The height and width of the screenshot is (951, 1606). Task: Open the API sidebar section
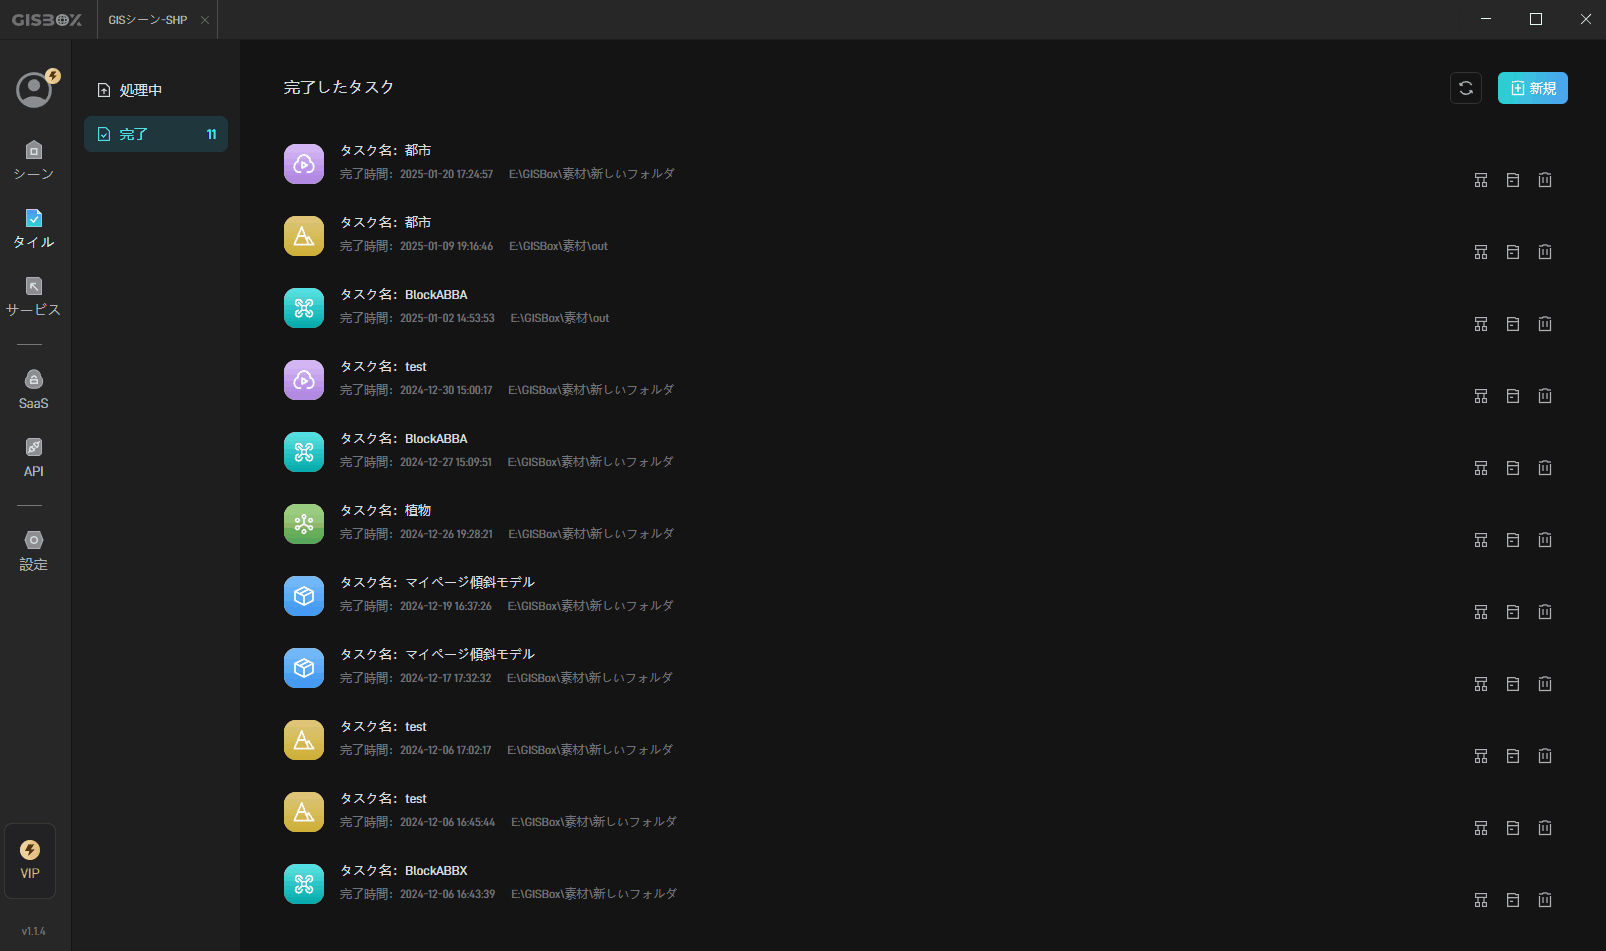34,458
